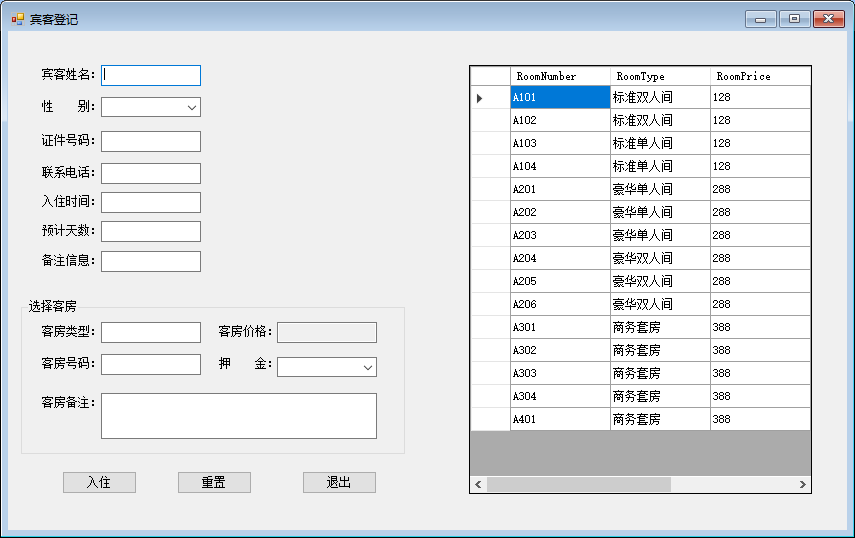Screen dimensions: 855x538
Task: Click room number A302
Action: coord(560,350)
